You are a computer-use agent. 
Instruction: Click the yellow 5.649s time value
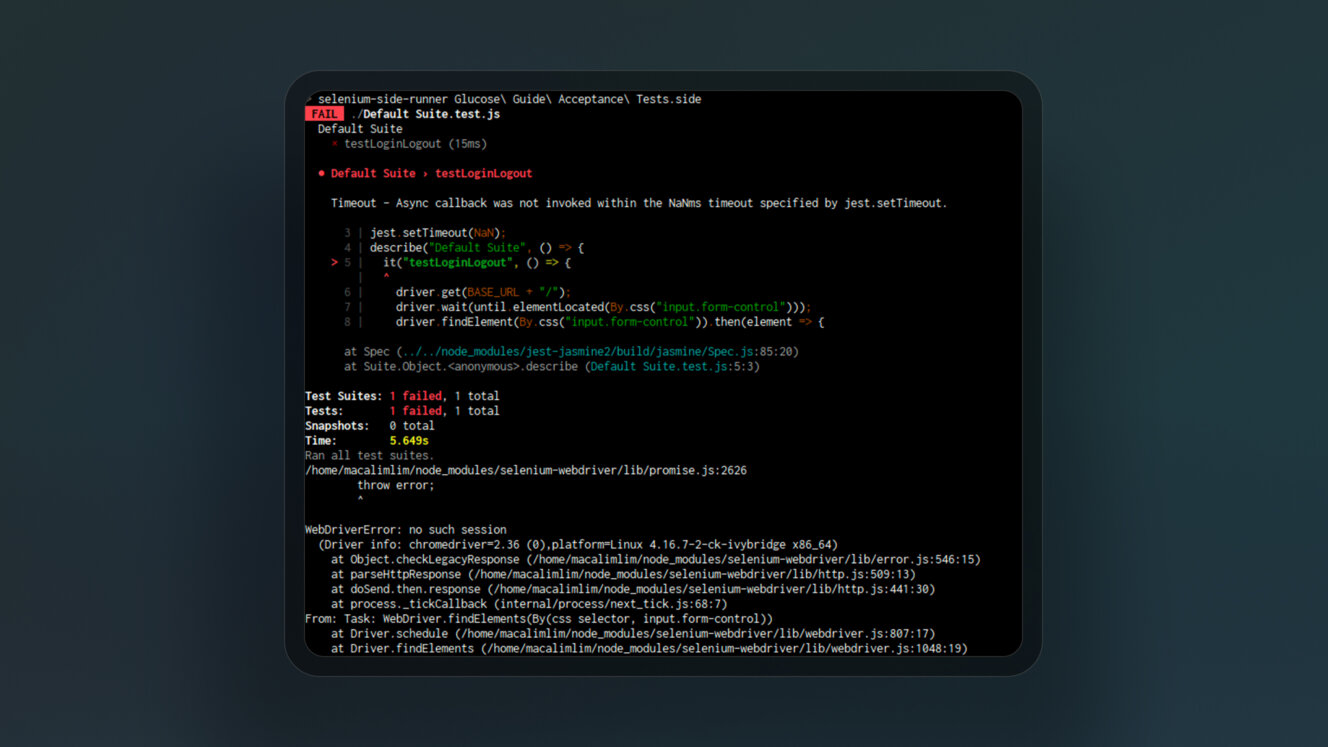(409, 440)
